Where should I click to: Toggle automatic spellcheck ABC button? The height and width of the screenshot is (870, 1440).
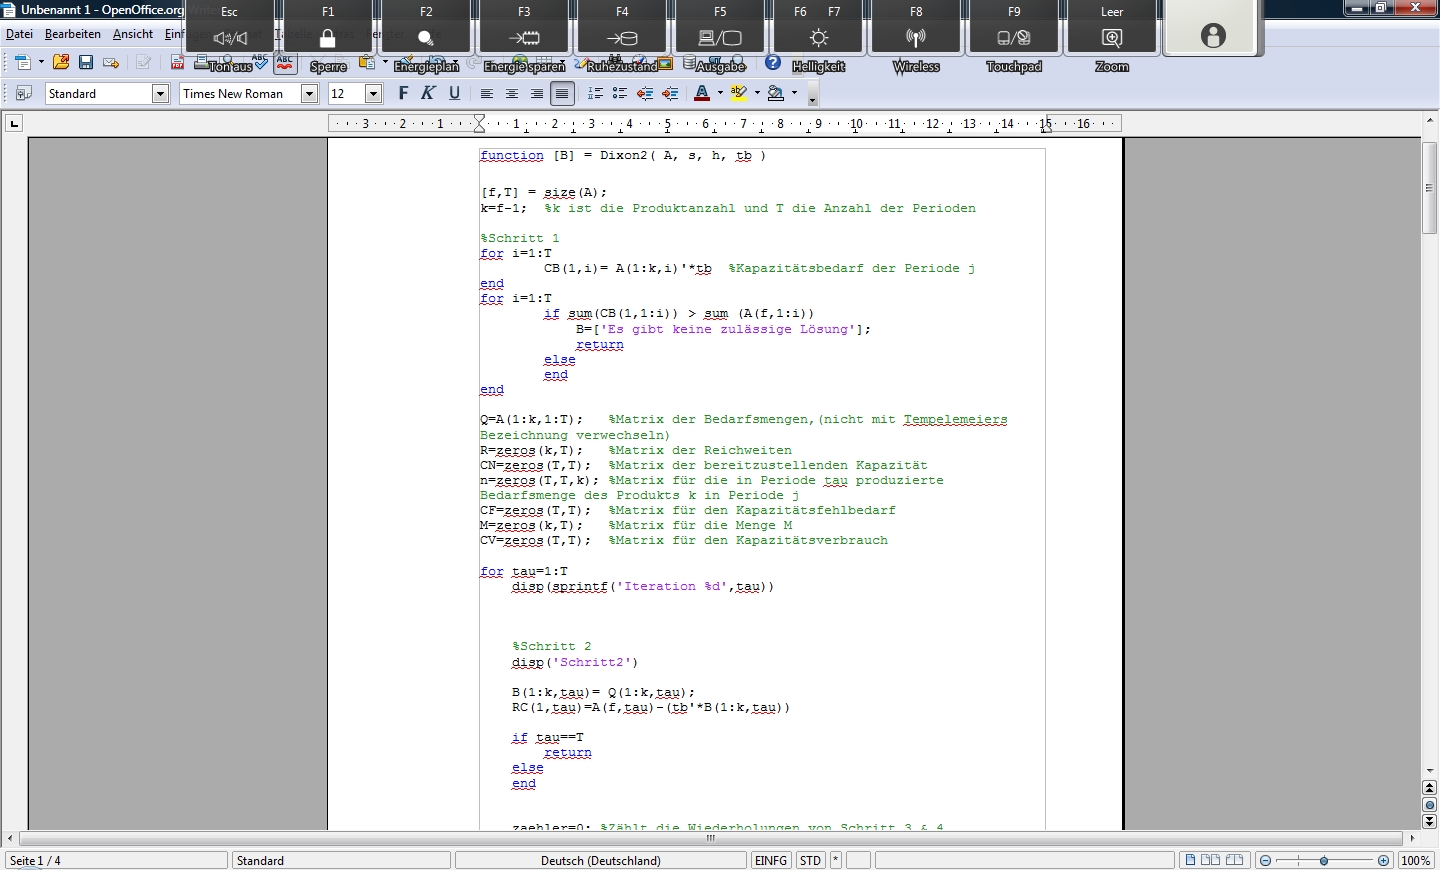(x=285, y=64)
